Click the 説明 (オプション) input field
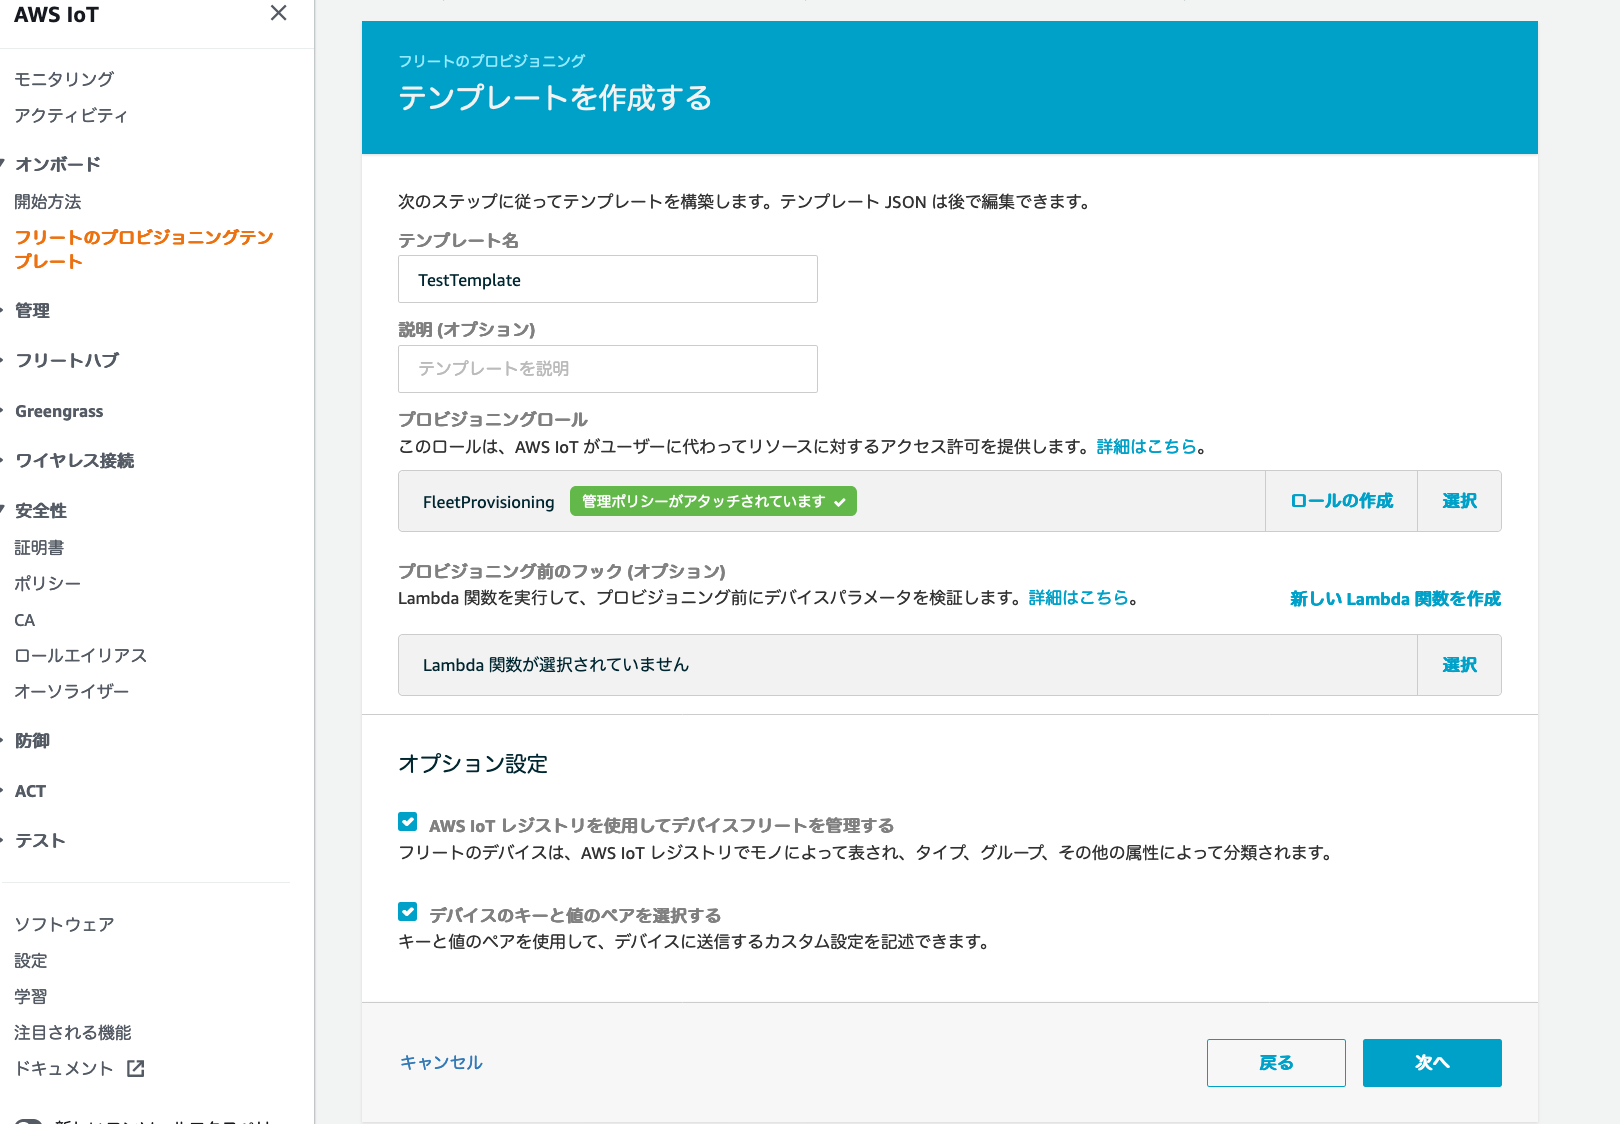 click(607, 368)
